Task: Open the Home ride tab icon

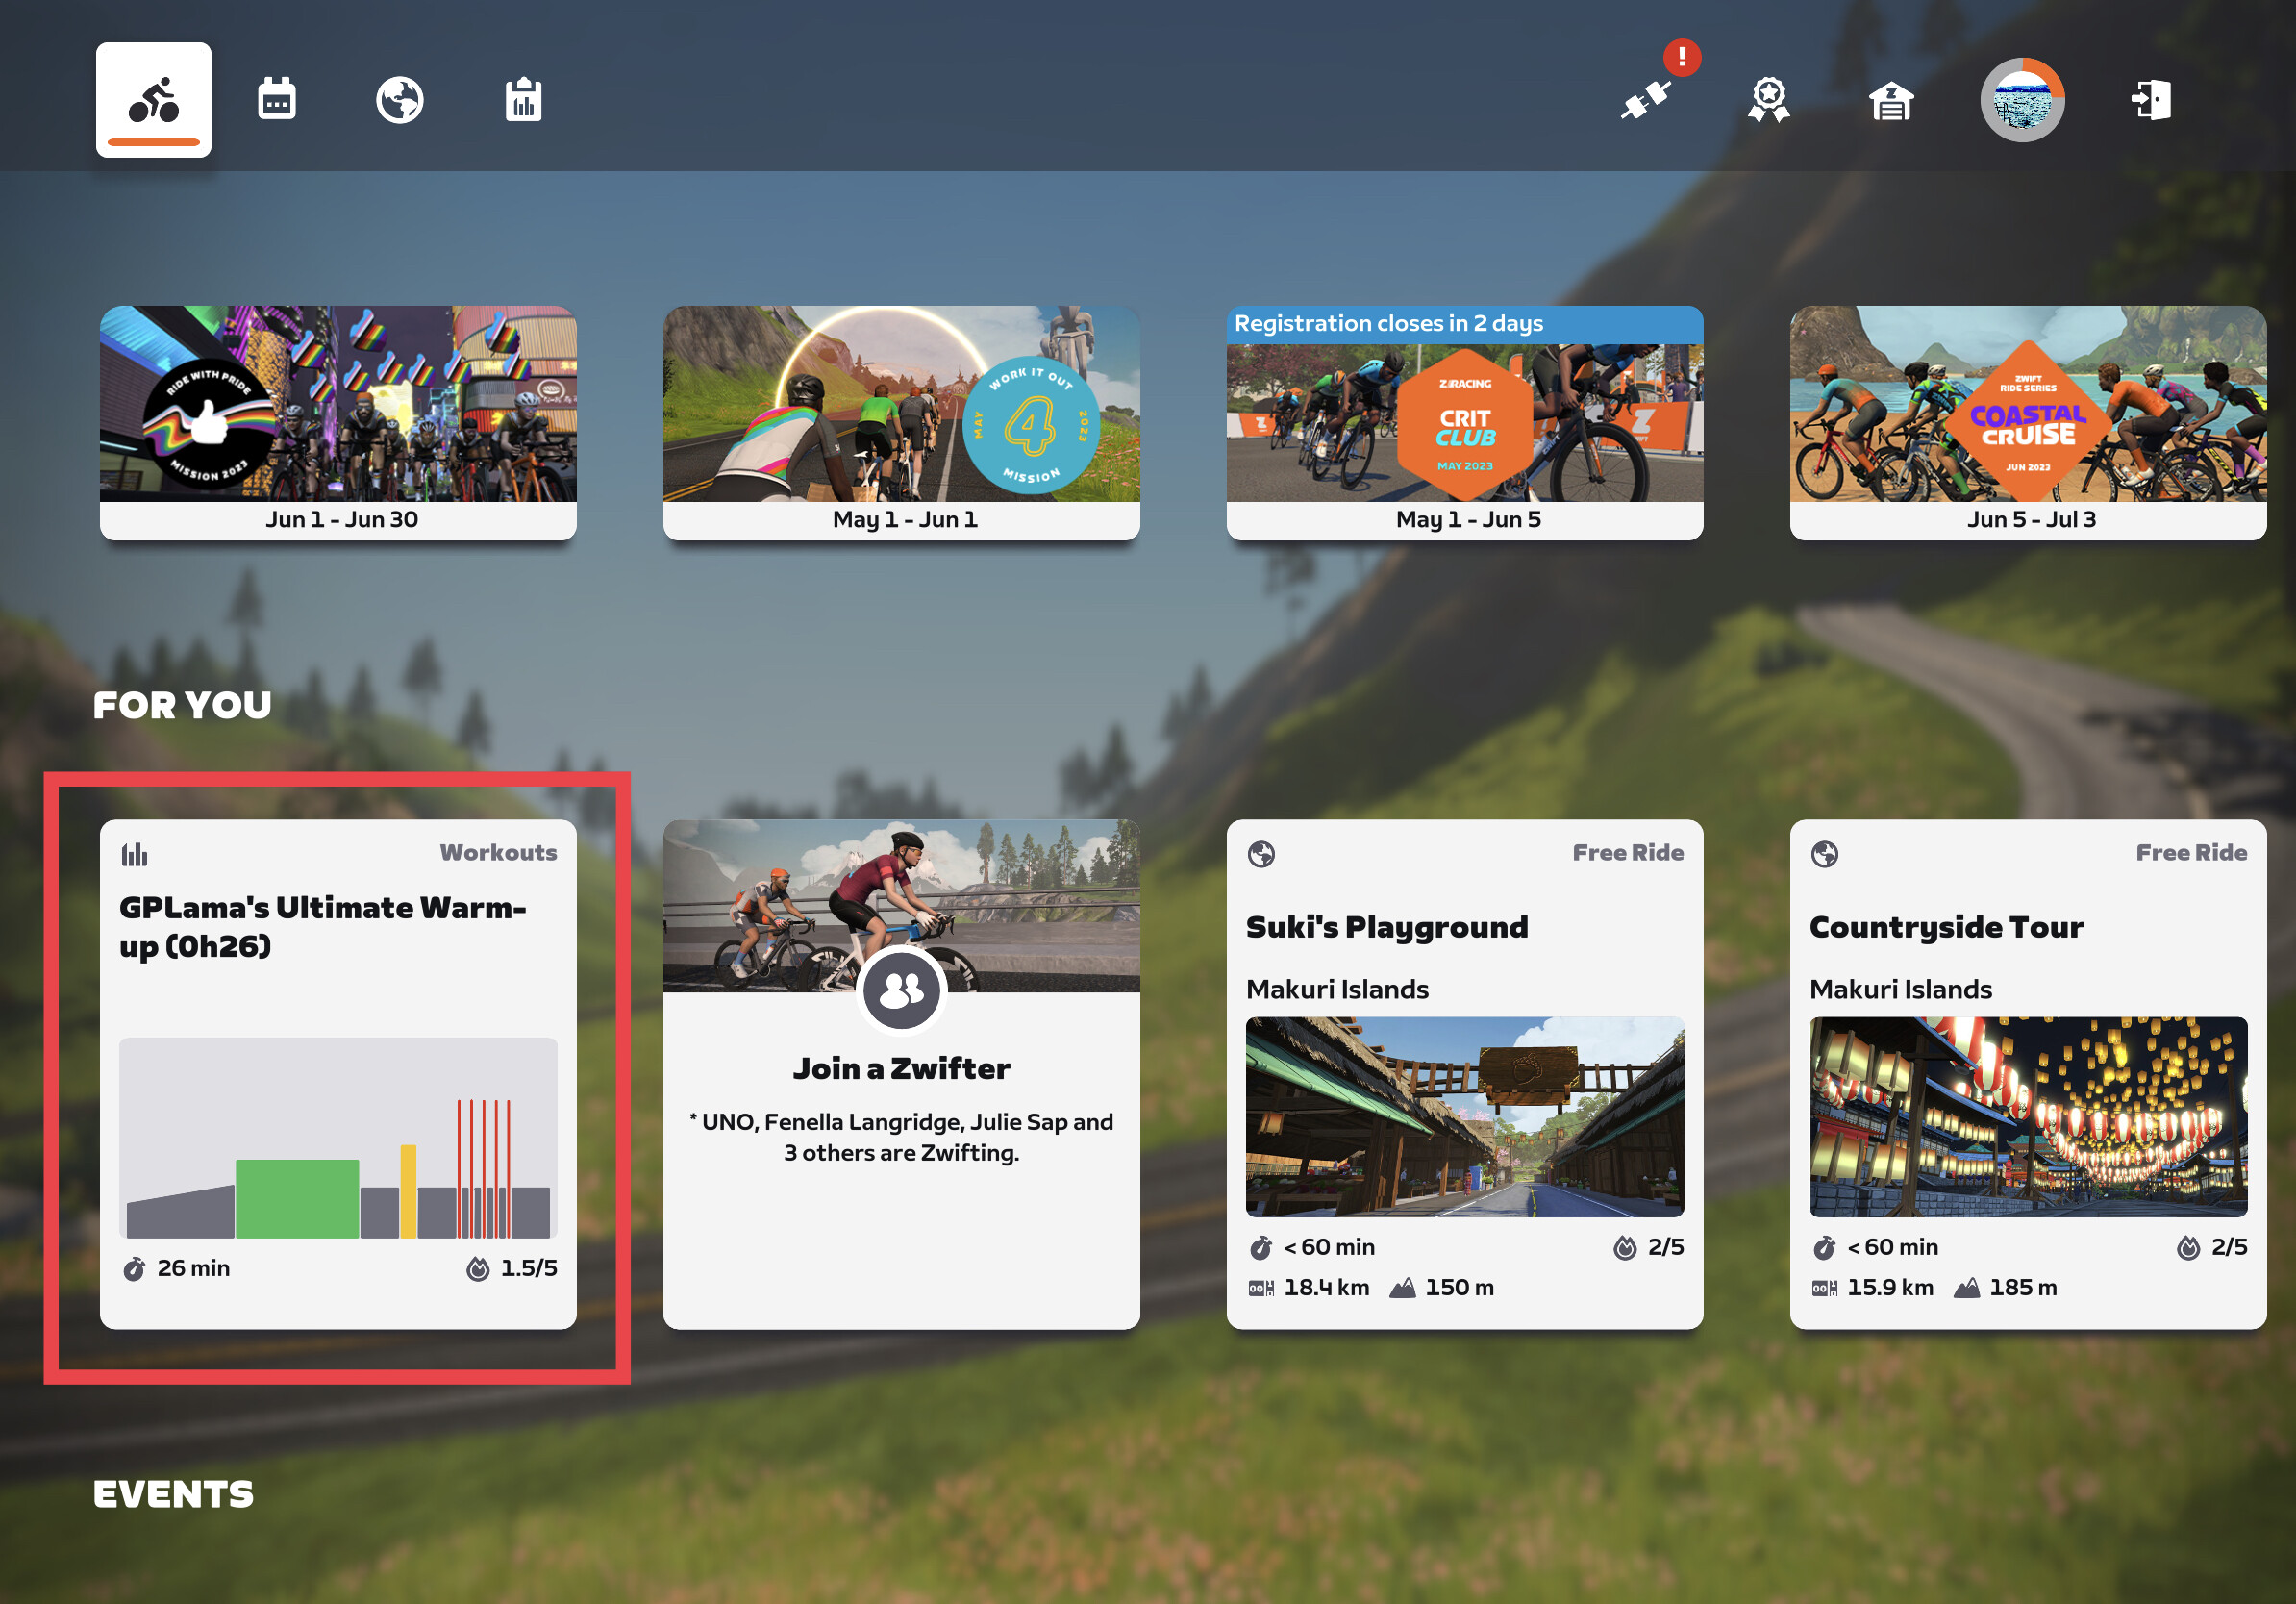Action: 153,99
